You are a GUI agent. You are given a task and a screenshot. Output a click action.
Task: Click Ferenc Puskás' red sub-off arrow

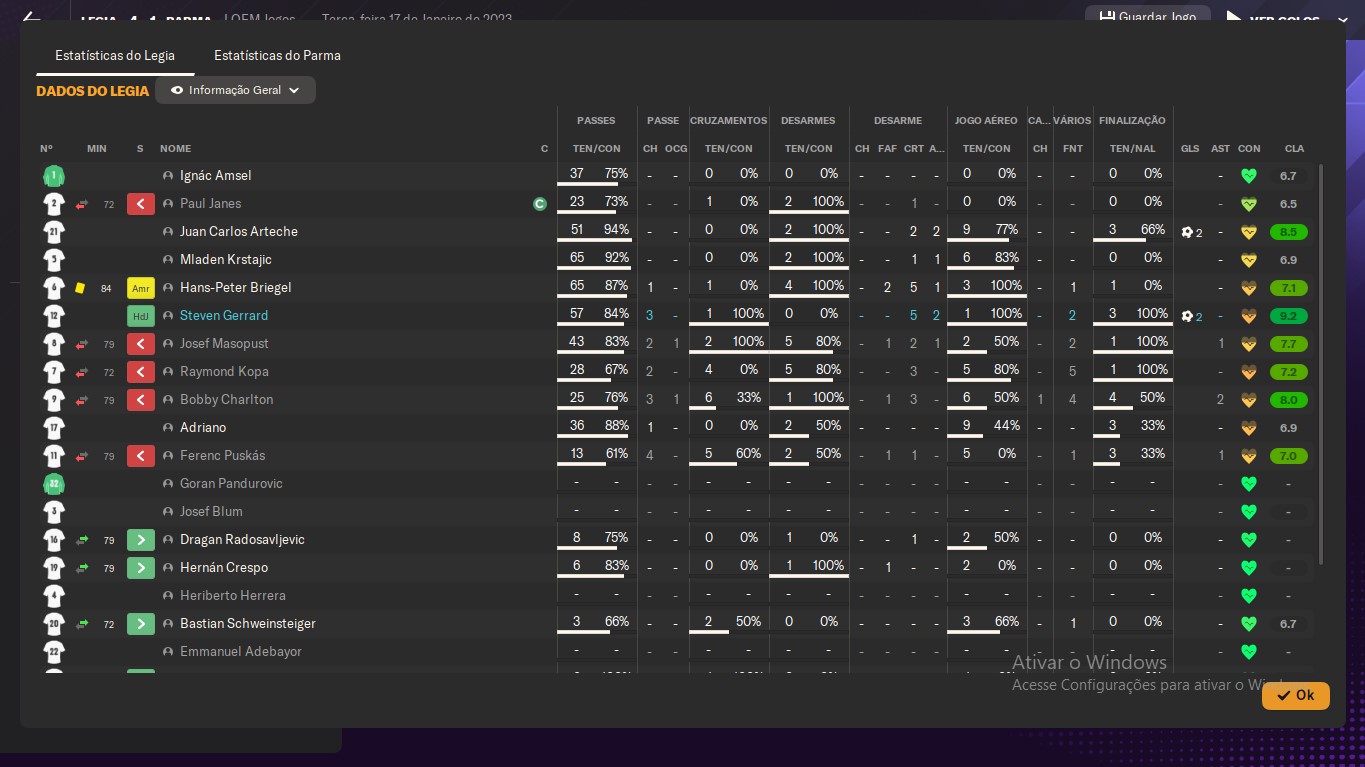141,456
